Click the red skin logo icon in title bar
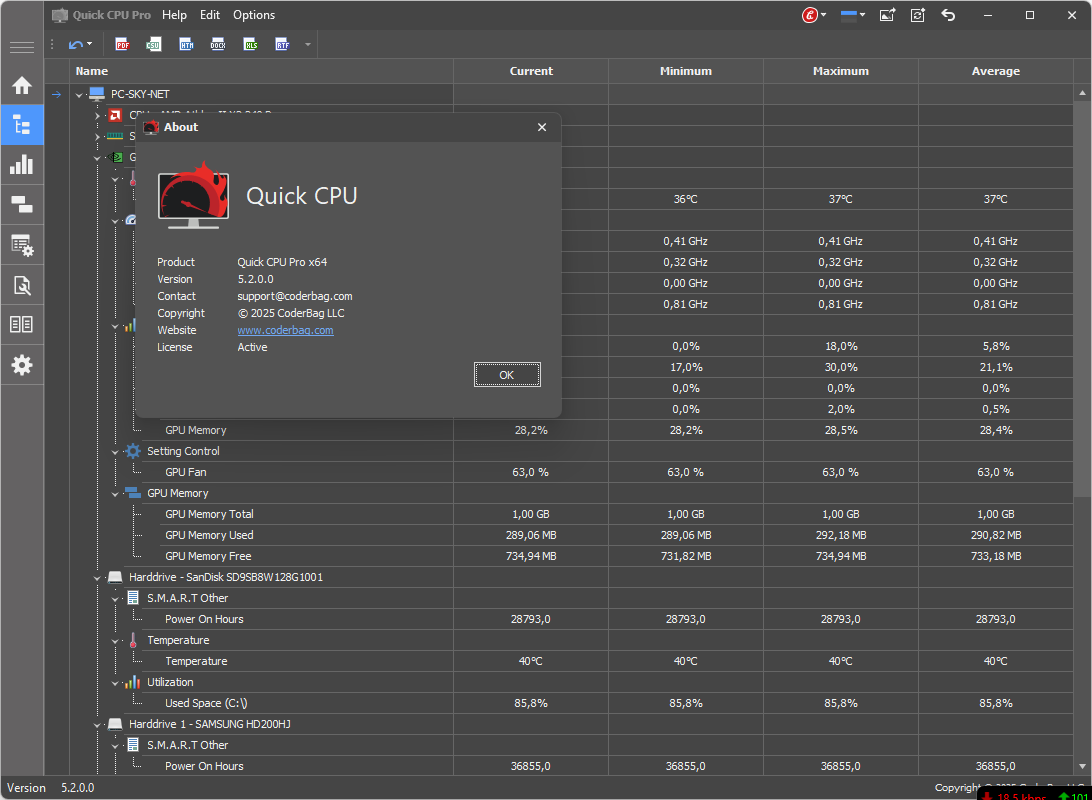Screen dimensions: 1092x800 809,15
